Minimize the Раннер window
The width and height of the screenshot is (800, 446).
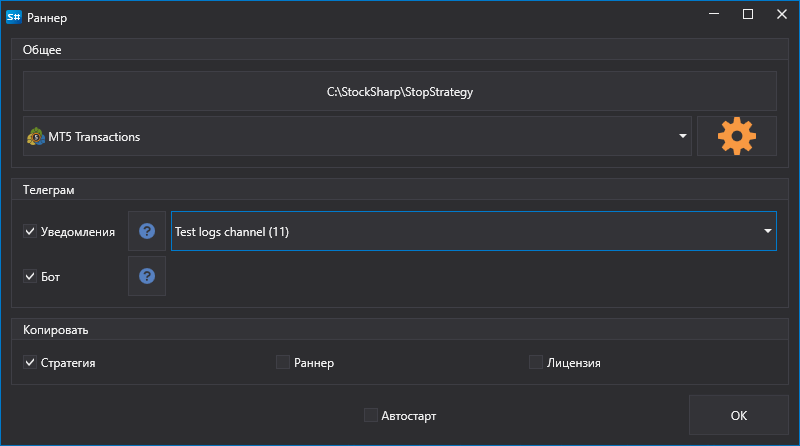click(714, 14)
